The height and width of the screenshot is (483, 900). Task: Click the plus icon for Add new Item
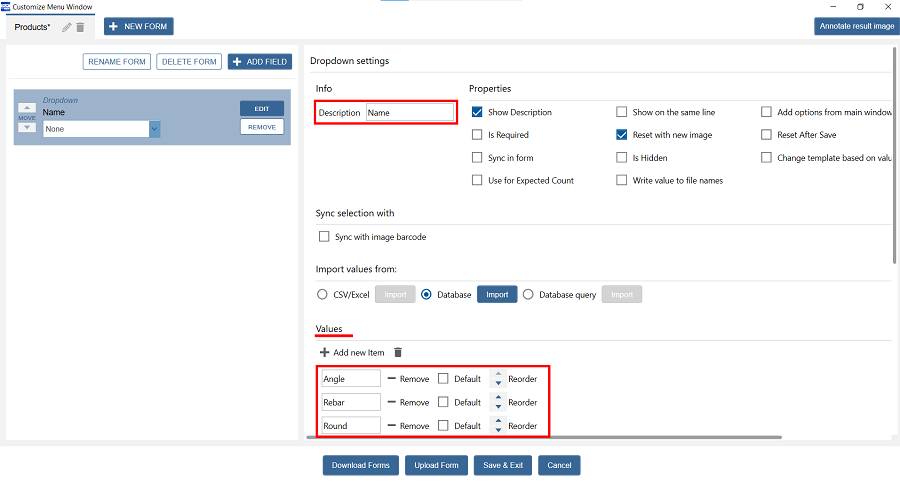(x=324, y=352)
